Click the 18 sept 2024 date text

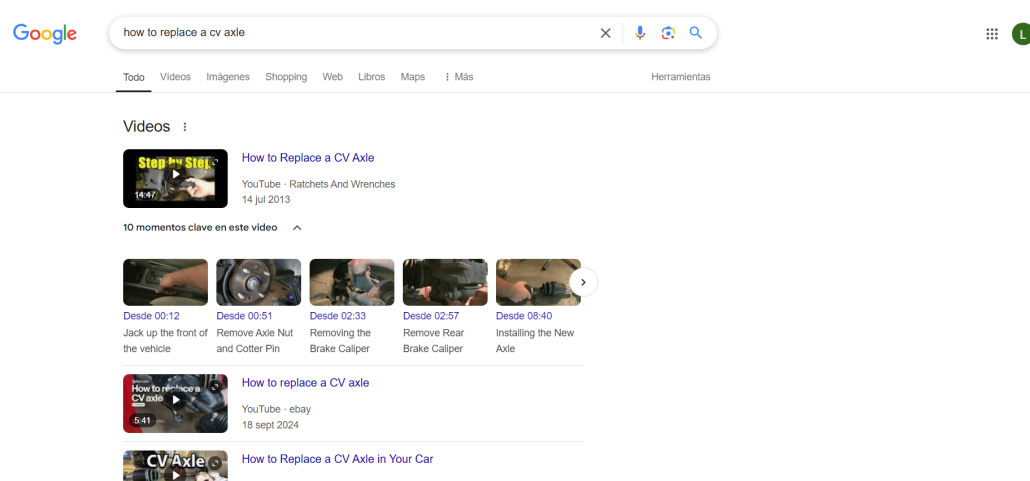pyautogui.click(x=270, y=425)
